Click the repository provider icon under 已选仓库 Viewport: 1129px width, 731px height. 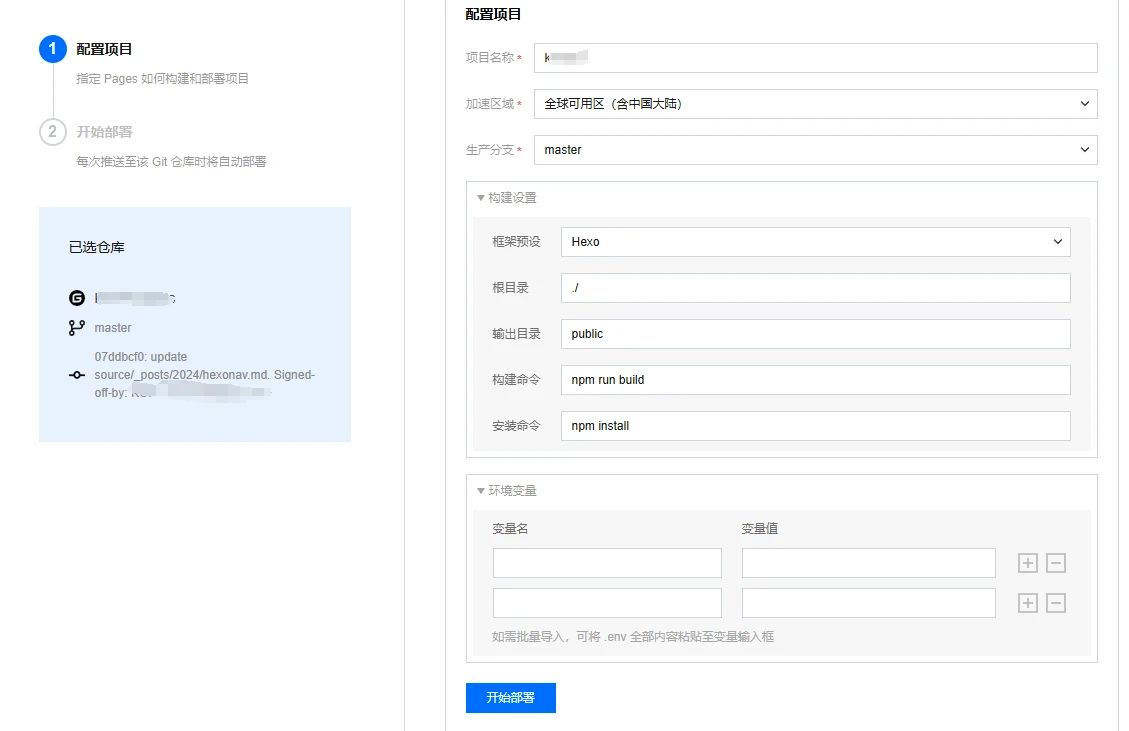click(x=77, y=298)
